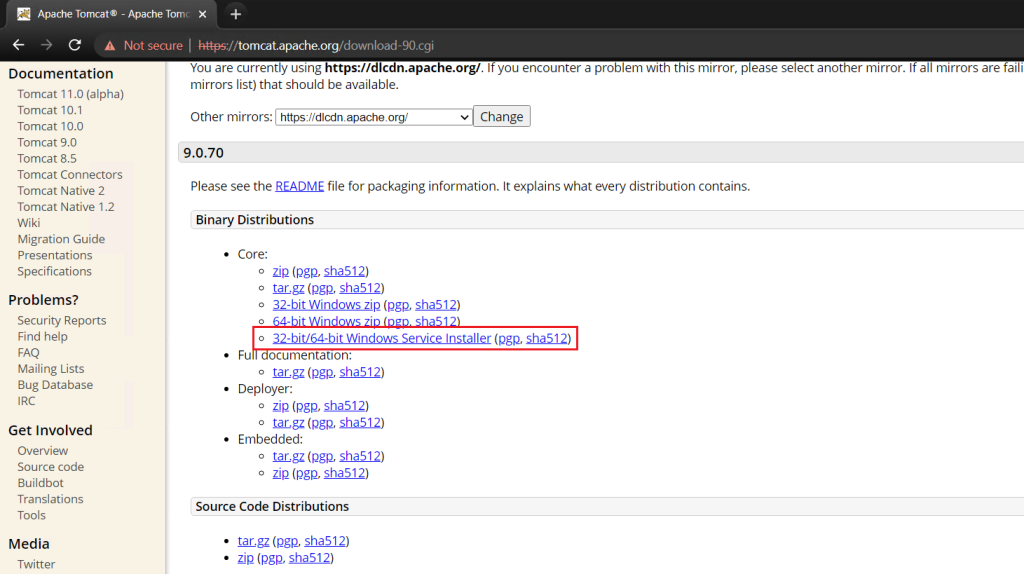Image resolution: width=1024 pixels, height=574 pixels.
Task: Open Tomcat 11.0 (alpha) documentation
Action: point(71,94)
